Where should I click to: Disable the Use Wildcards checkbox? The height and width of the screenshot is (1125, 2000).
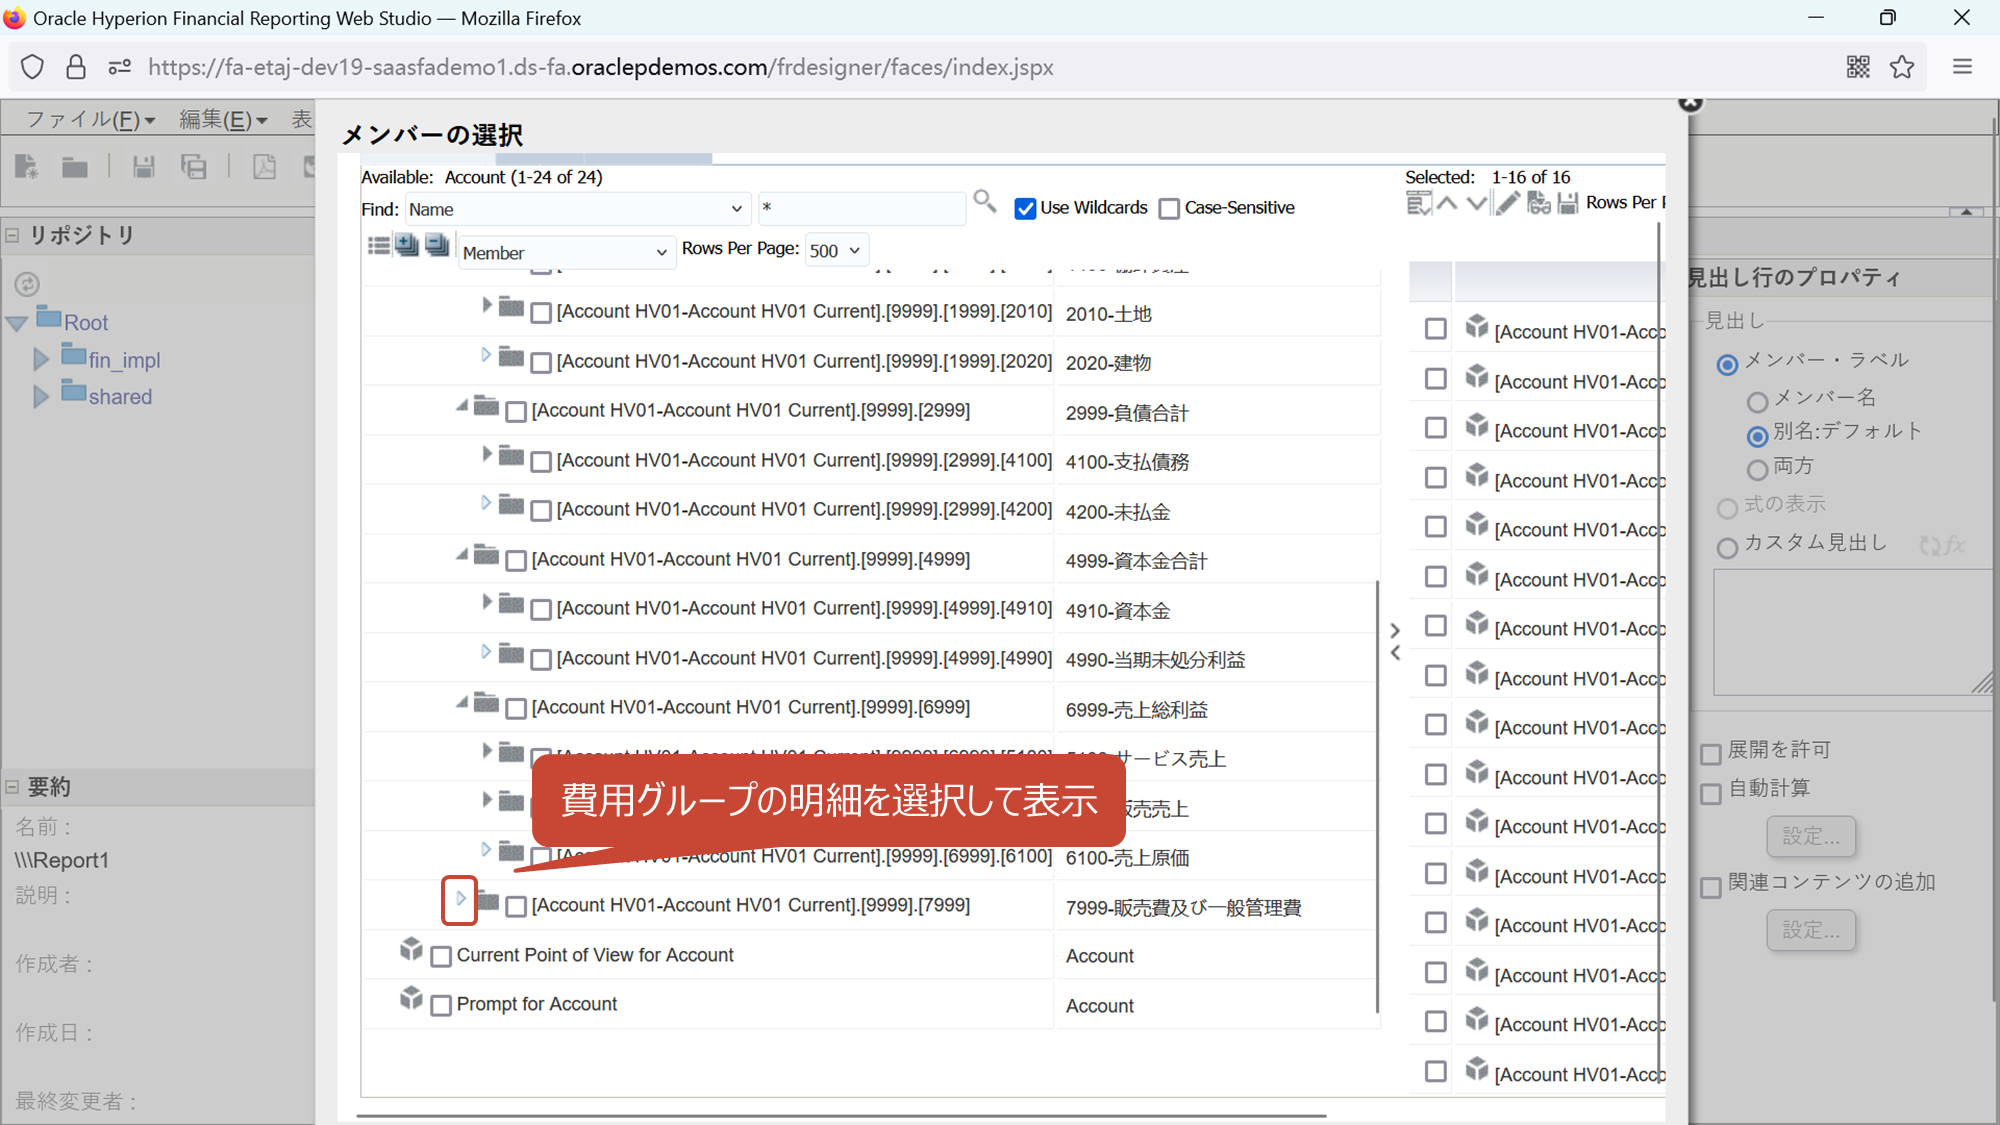(x=1025, y=208)
